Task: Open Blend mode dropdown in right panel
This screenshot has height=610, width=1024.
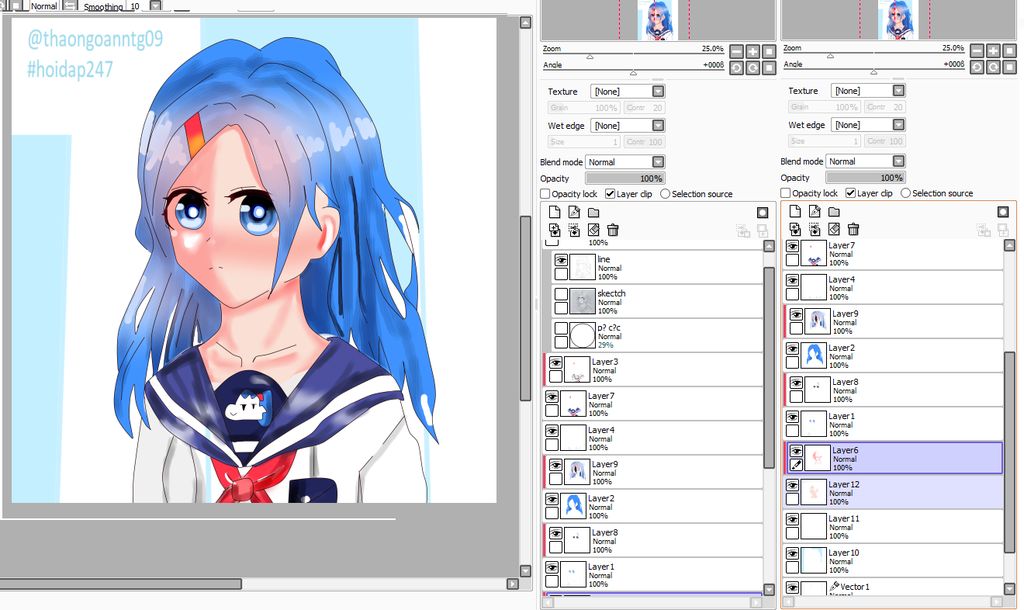Action: coord(899,161)
